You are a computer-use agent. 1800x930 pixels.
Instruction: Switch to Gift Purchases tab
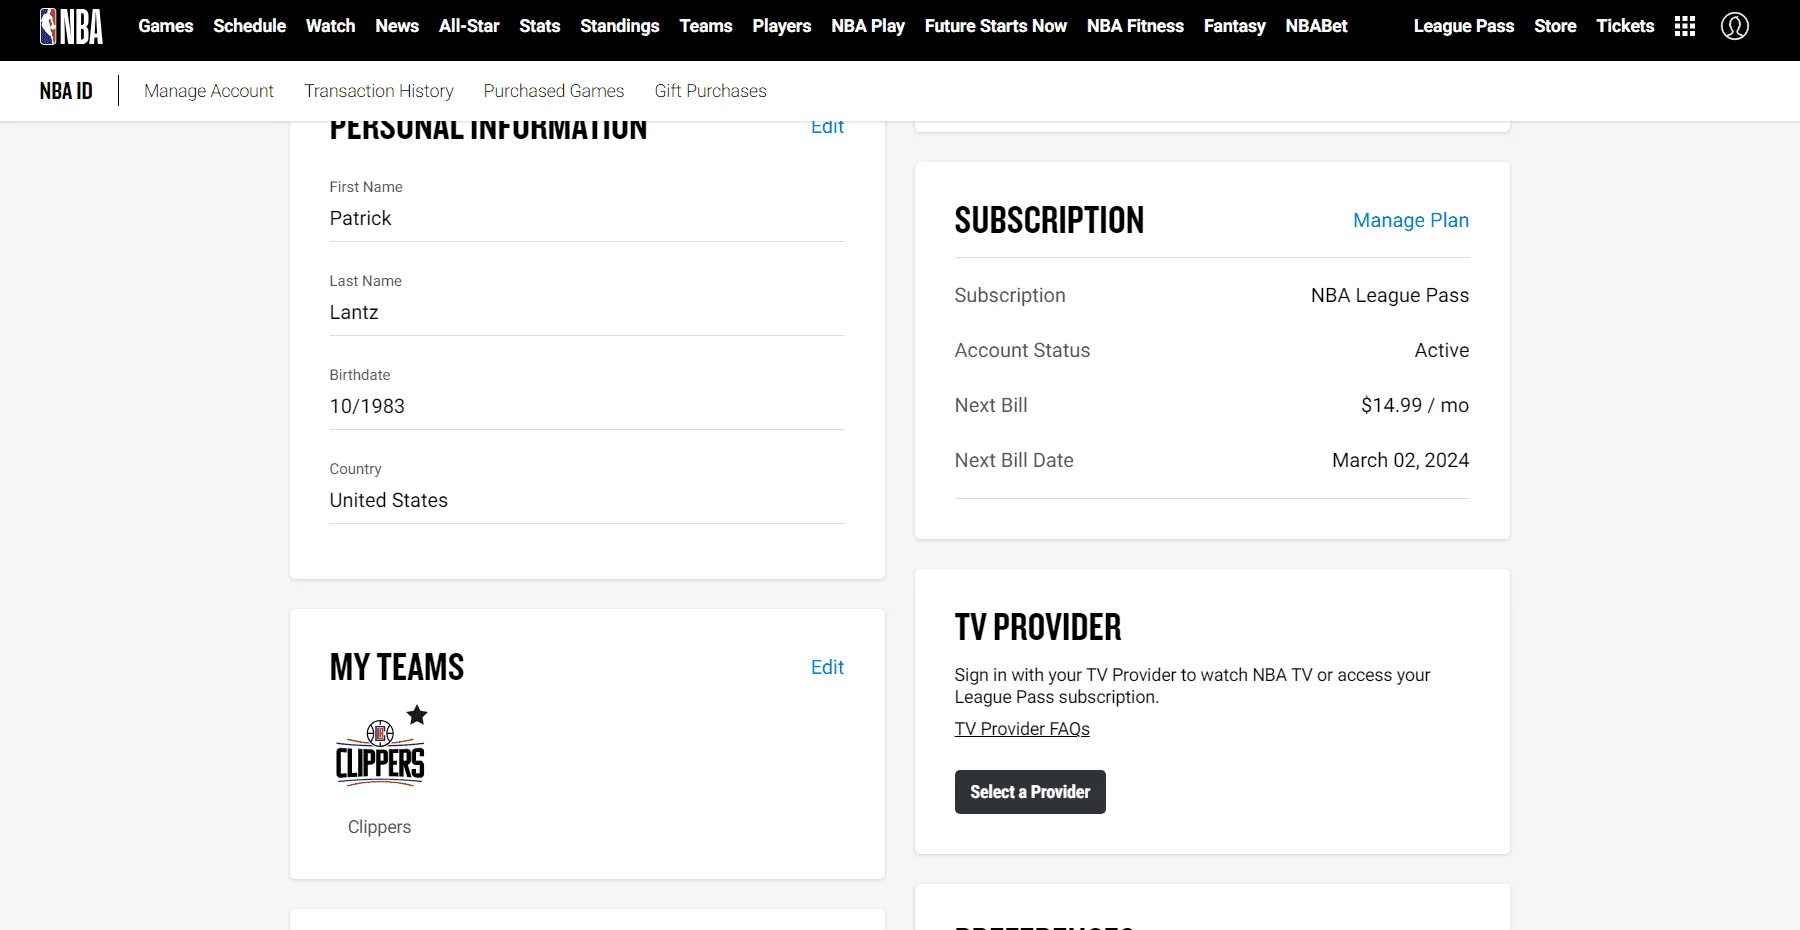(711, 91)
